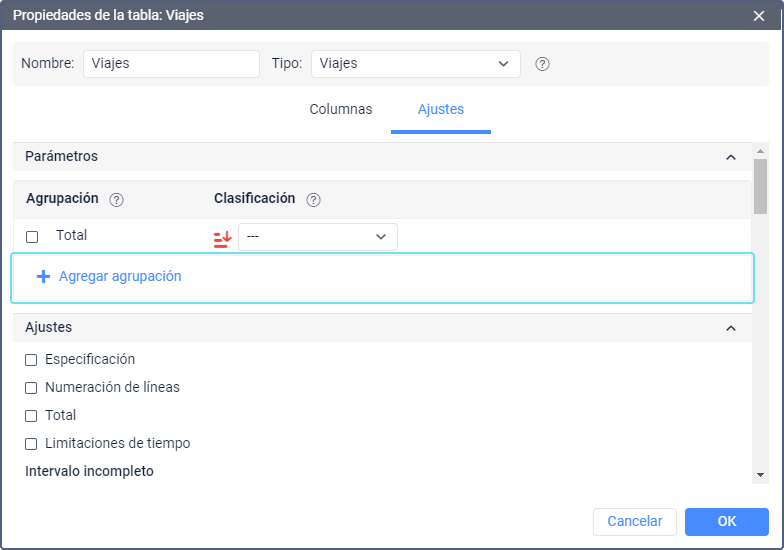Viewport: 784px width, 550px height.
Task: Open the Clasificación sorting dropdown
Action: point(317,237)
